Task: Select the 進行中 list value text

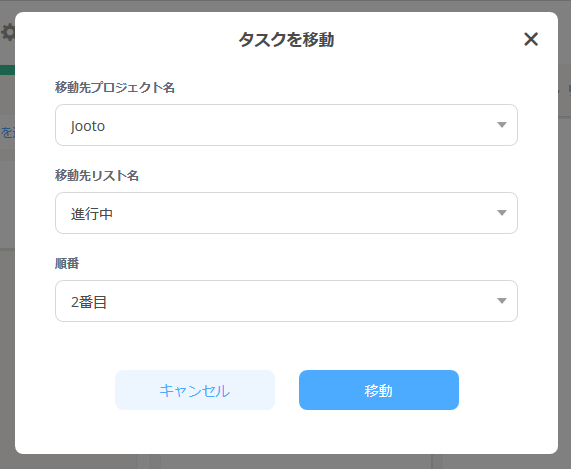Action: coord(92,214)
